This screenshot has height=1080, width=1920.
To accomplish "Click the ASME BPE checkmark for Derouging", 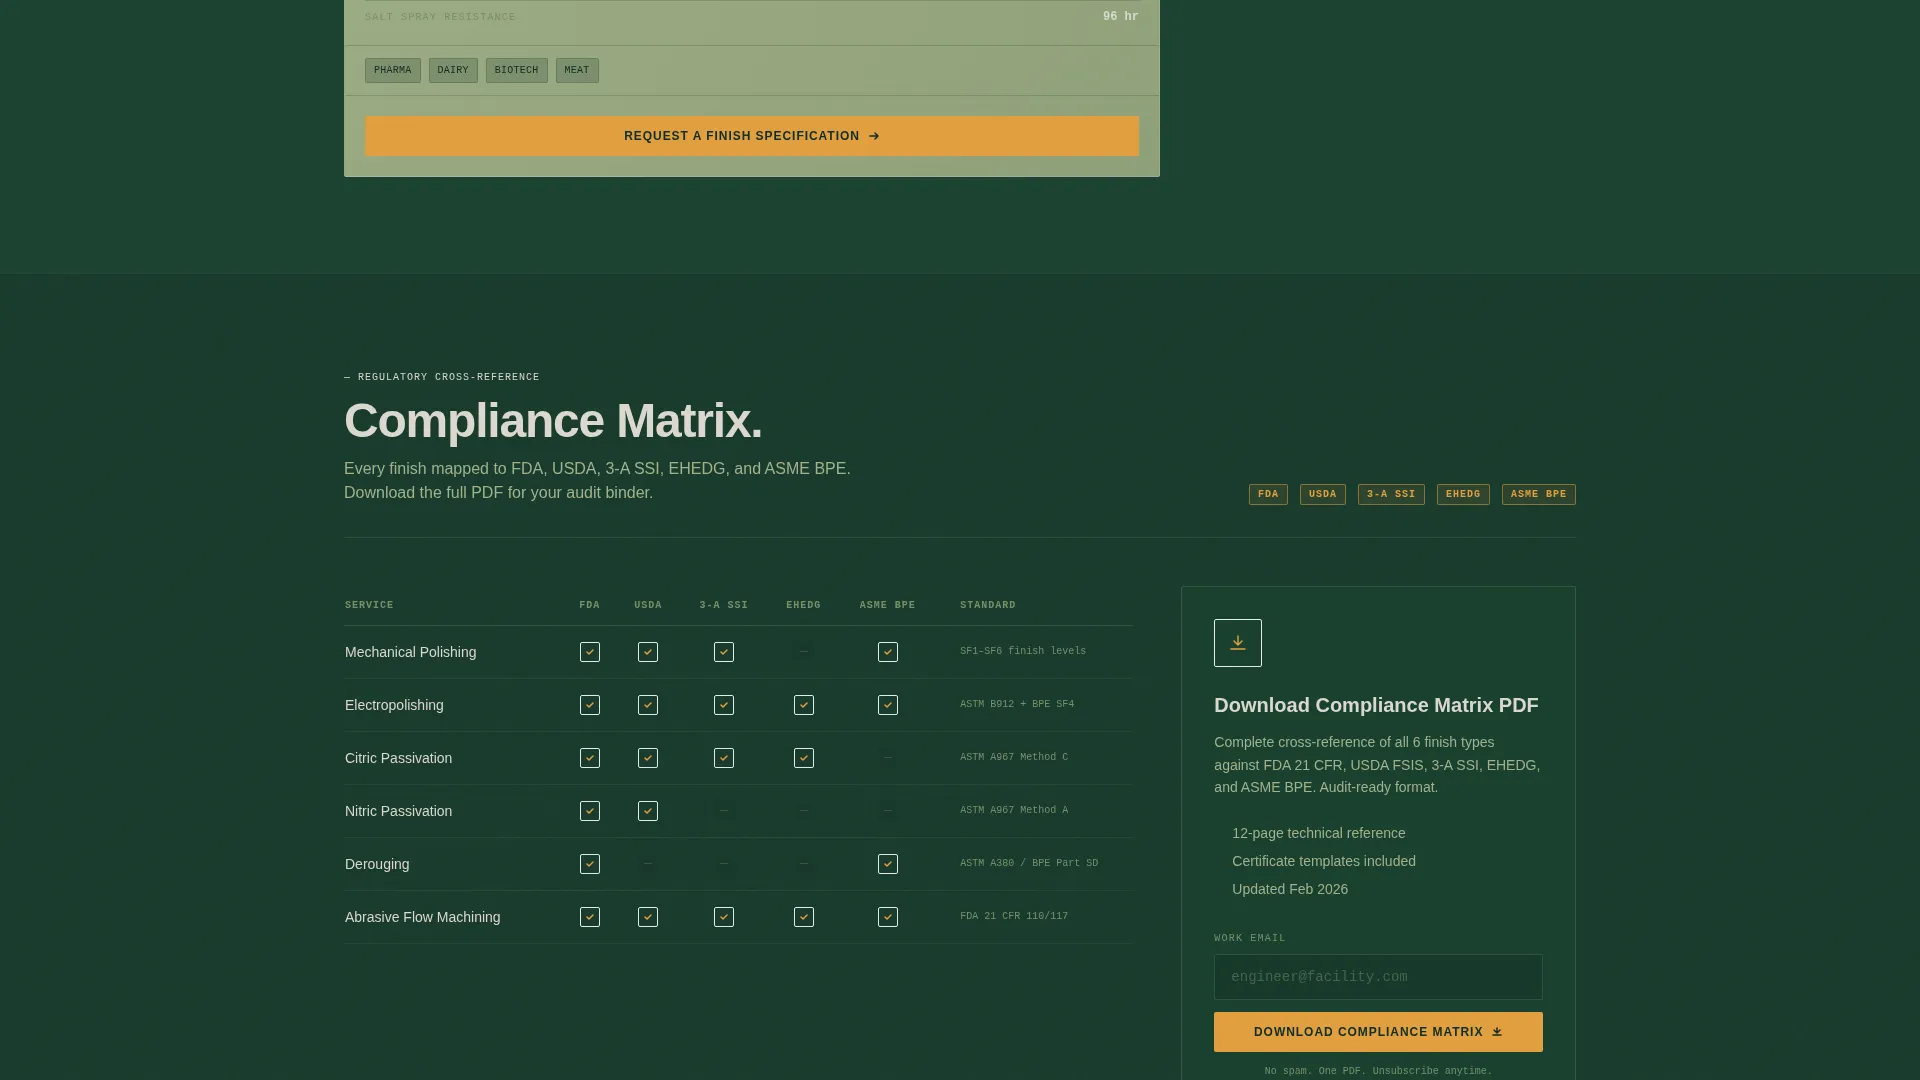I will (888, 864).
